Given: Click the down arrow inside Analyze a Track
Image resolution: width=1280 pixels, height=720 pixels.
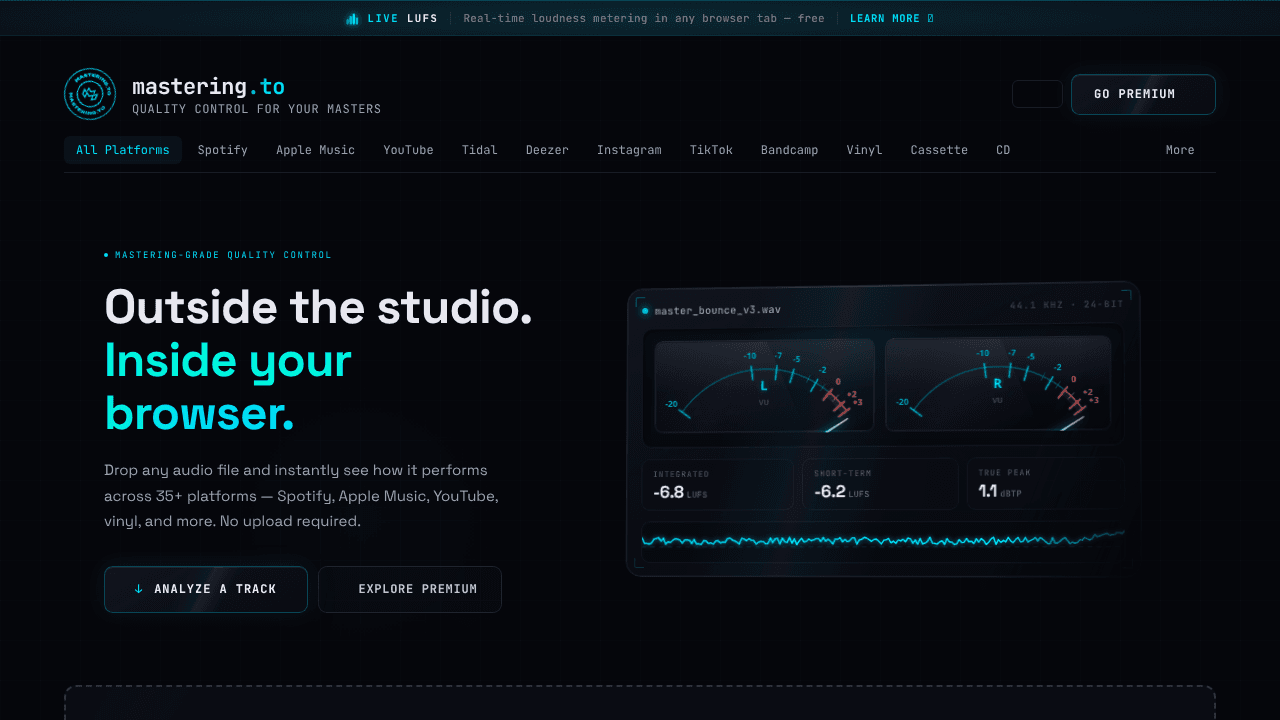Looking at the screenshot, I should tap(139, 589).
